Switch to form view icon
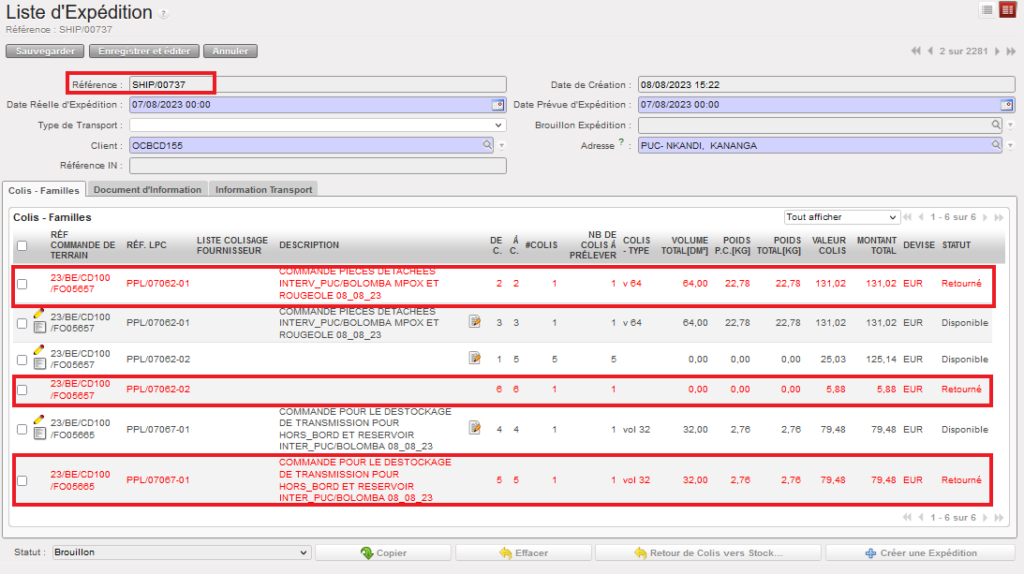The height and width of the screenshot is (574, 1024). click(1007, 10)
